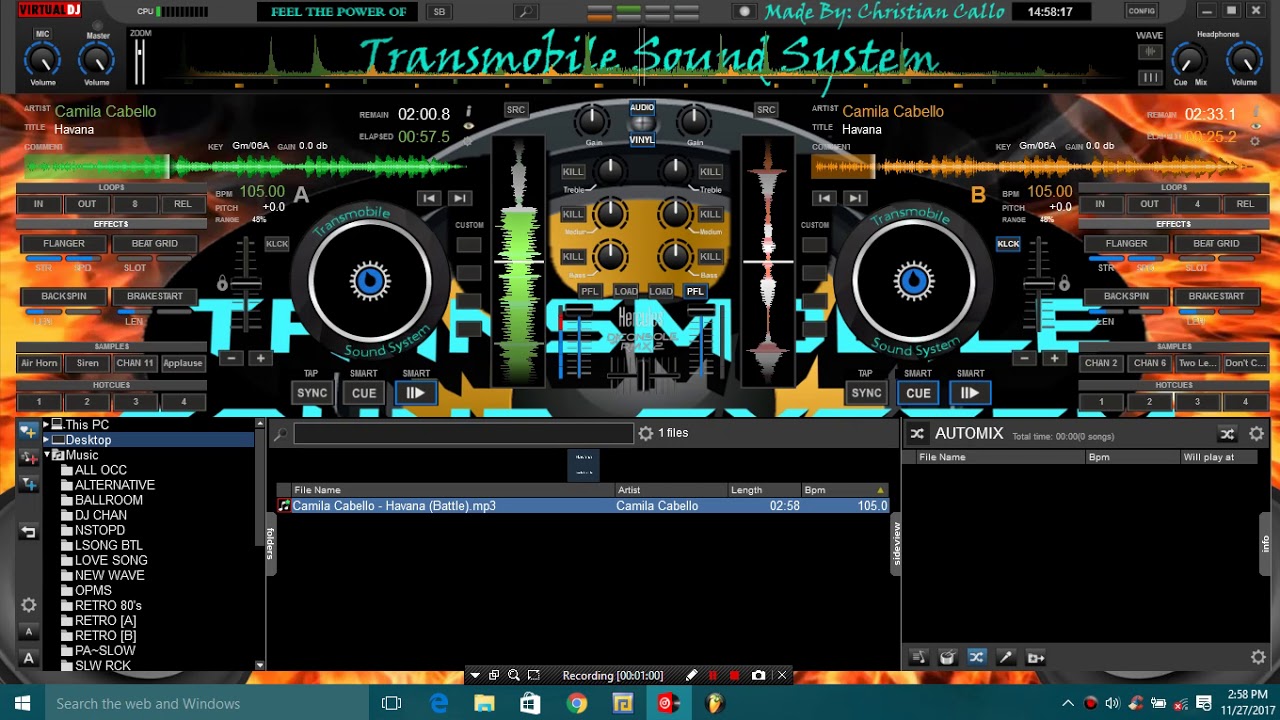This screenshot has width=1280, height=720.
Task: Play the Siren sample
Action: pyautogui.click(x=87, y=363)
